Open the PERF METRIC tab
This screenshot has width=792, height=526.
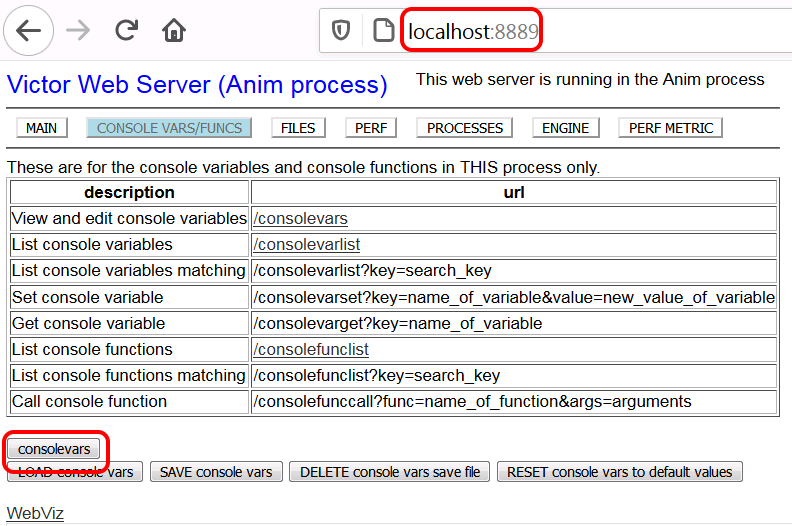coord(671,128)
